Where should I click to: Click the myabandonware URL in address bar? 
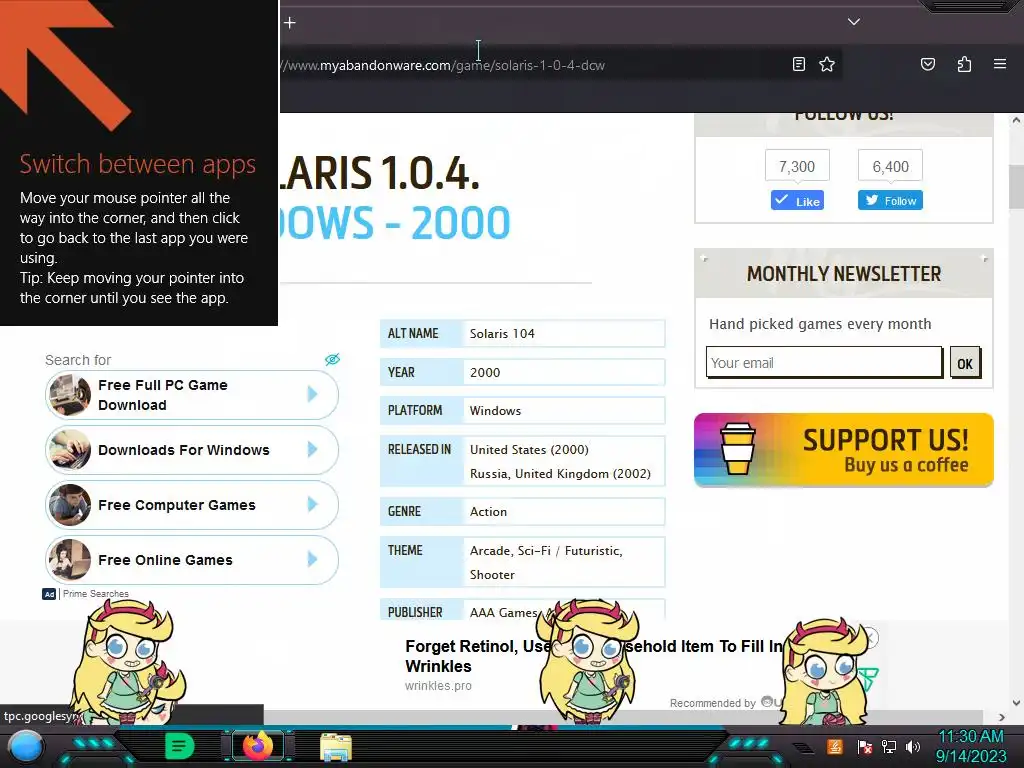(x=443, y=65)
